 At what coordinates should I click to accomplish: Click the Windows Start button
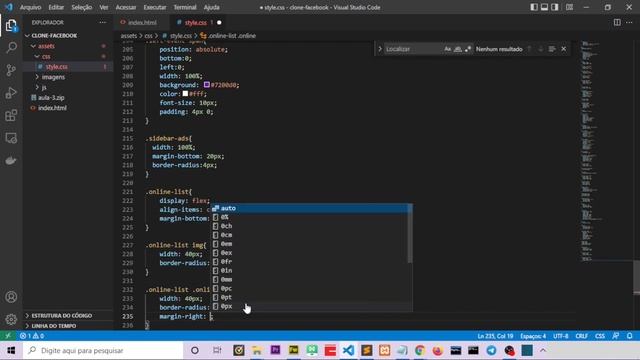(x=11, y=350)
